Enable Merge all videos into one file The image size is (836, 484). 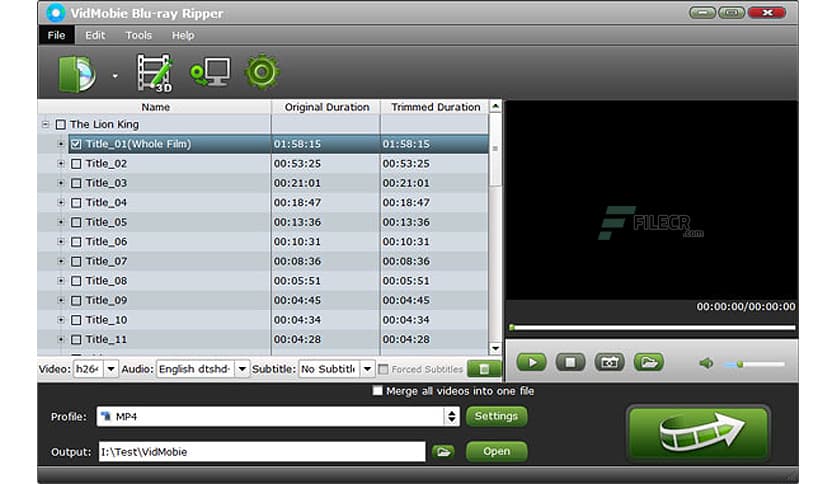coord(377,391)
